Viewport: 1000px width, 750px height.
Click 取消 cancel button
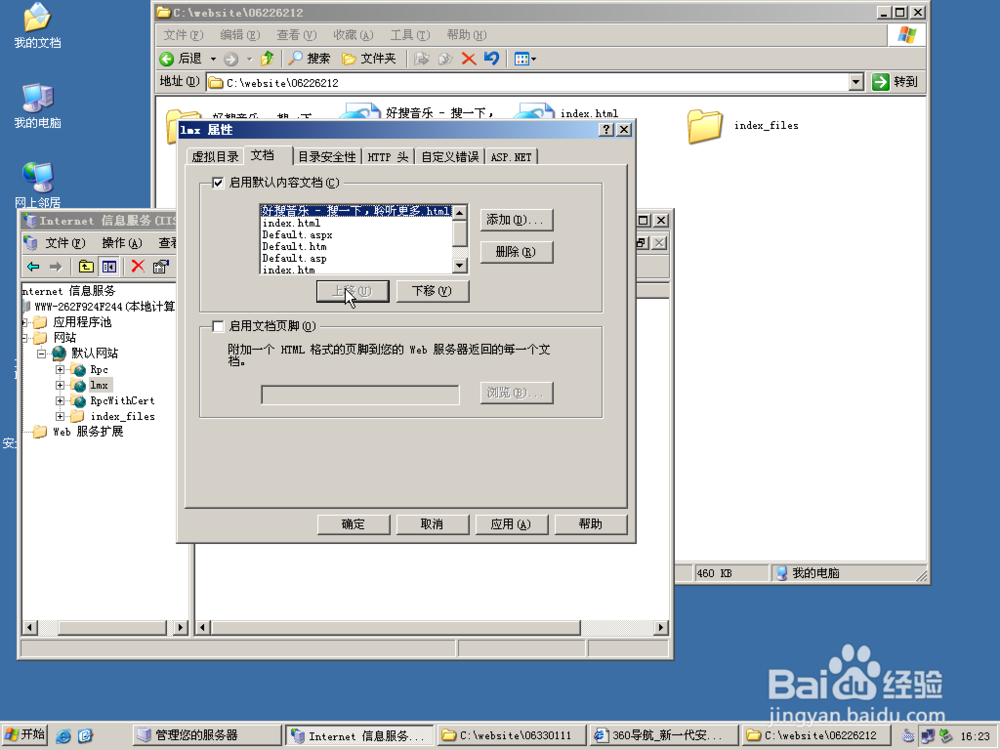click(432, 524)
